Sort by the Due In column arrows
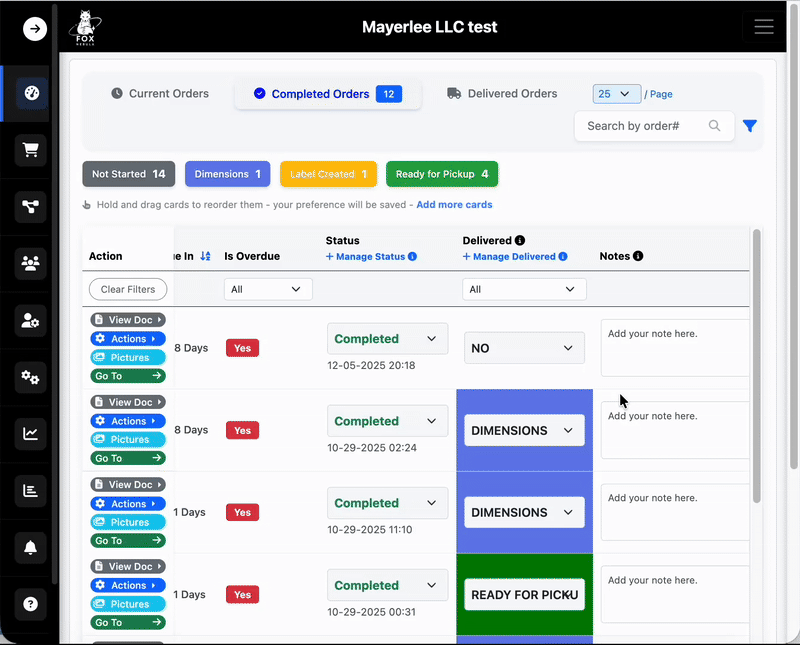 coord(205,256)
